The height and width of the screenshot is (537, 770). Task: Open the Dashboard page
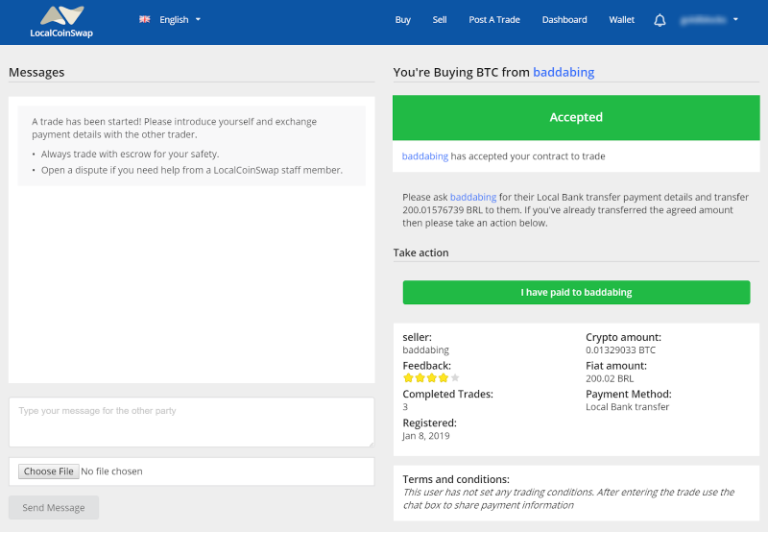pyautogui.click(x=564, y=20)
